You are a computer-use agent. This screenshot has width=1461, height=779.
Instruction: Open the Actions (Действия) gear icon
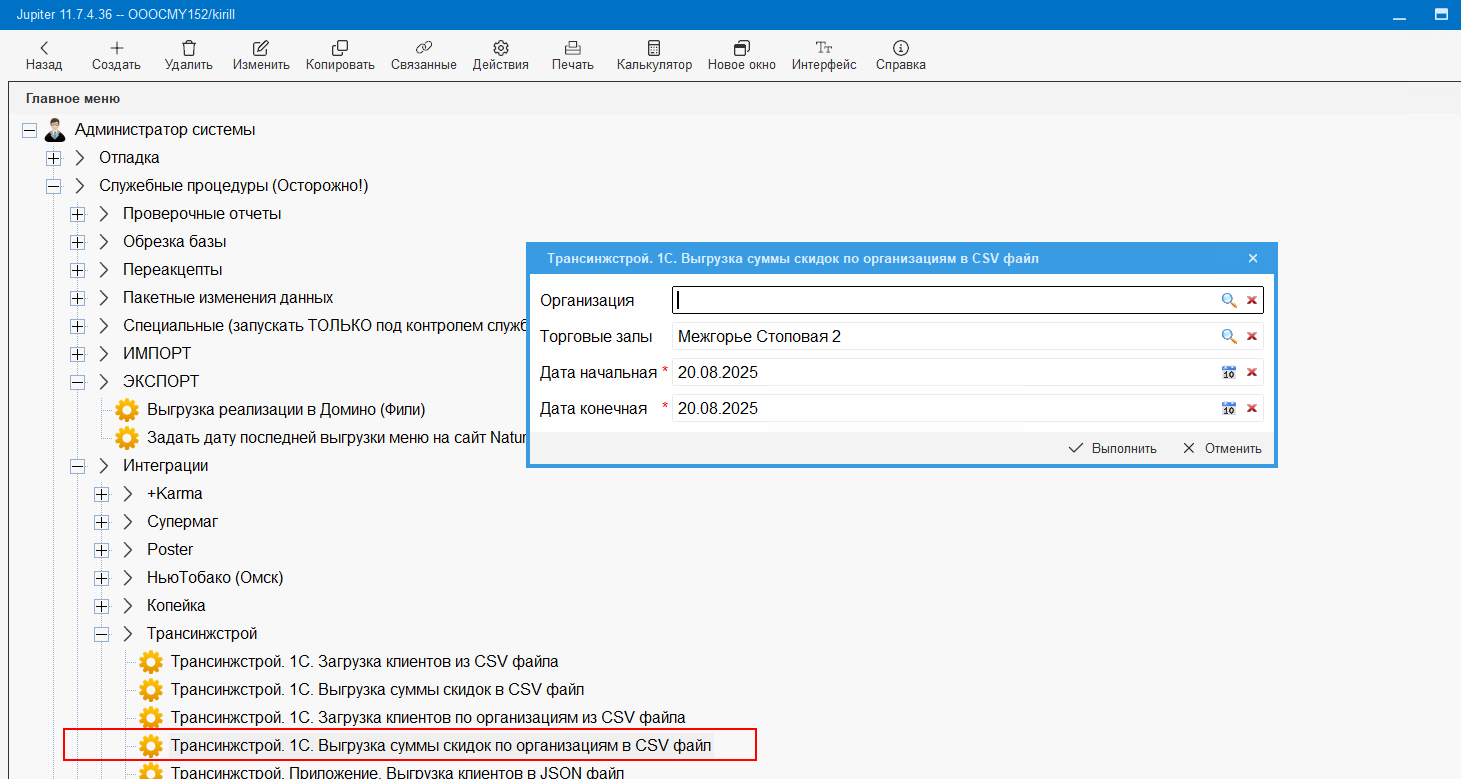click(500, 48)
